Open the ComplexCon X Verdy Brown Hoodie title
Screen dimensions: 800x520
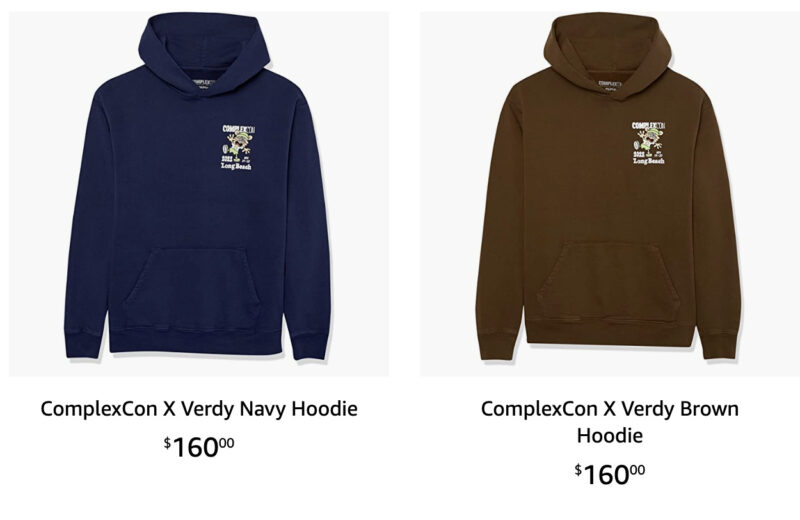tap(610, 422)
